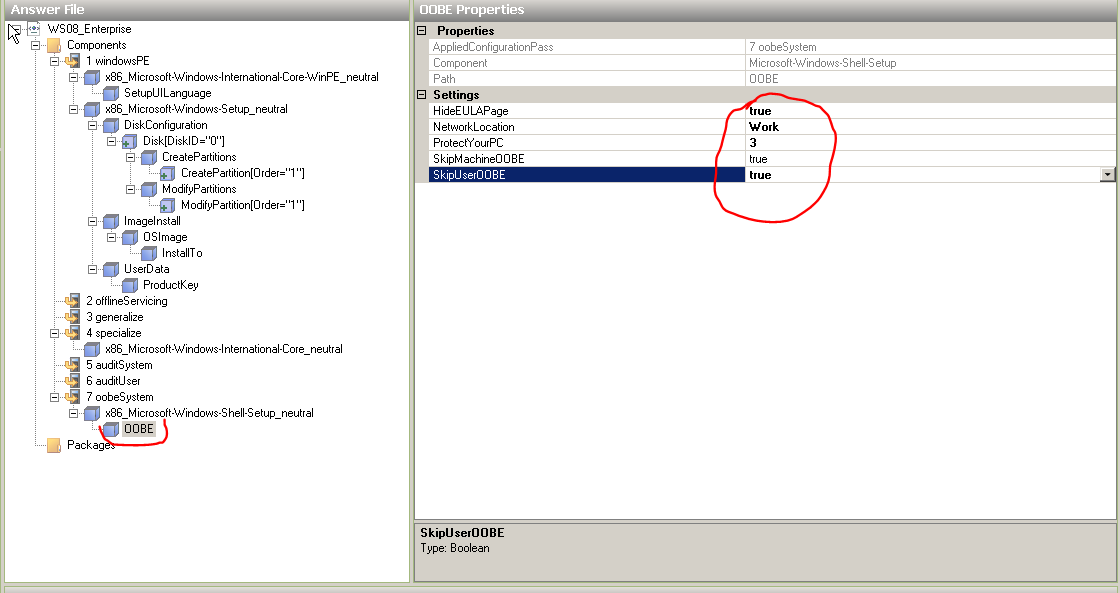
Task: Click the HideEULAPage value true
Action: pyautogui.click(x=760, y=111)
